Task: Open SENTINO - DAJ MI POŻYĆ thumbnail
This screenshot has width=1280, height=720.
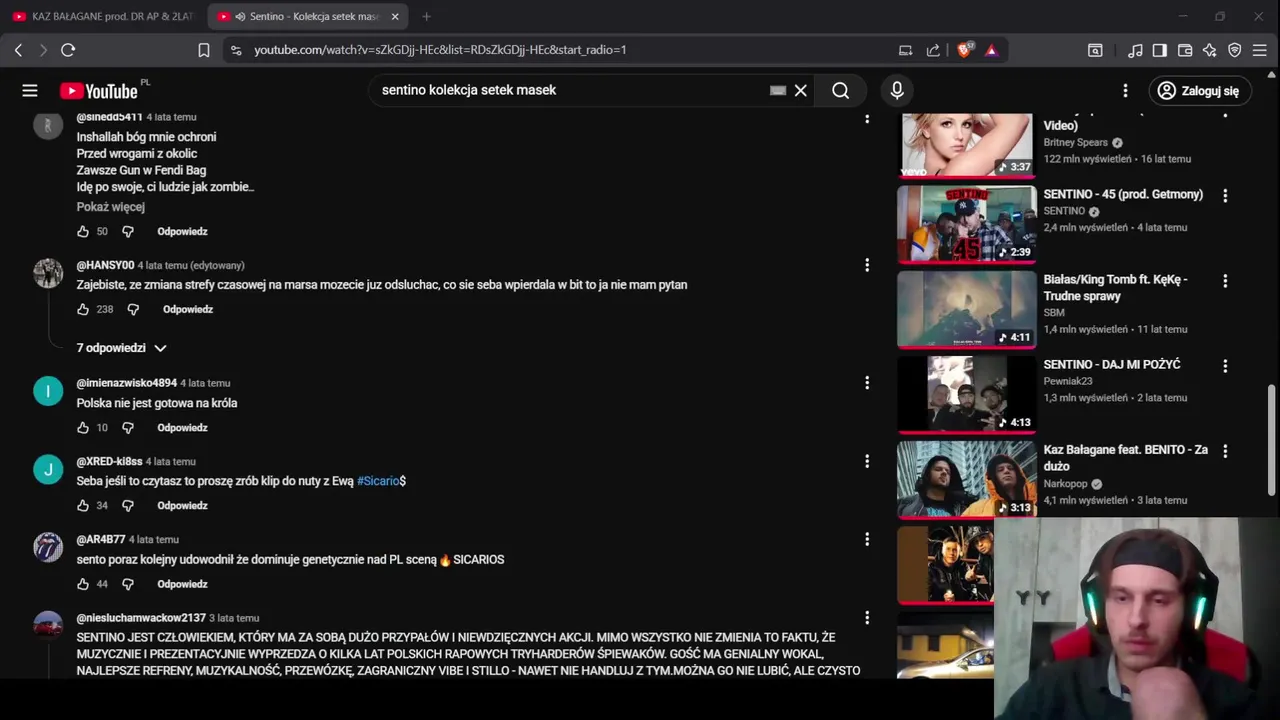Action: point(966,394)
